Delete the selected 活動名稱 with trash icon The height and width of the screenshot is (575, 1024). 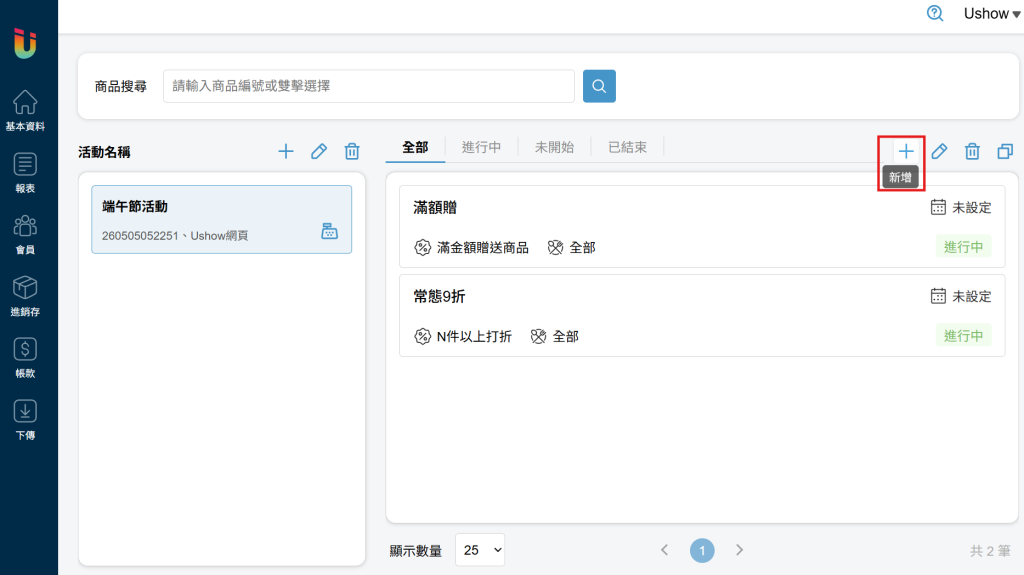click(352, 152)
